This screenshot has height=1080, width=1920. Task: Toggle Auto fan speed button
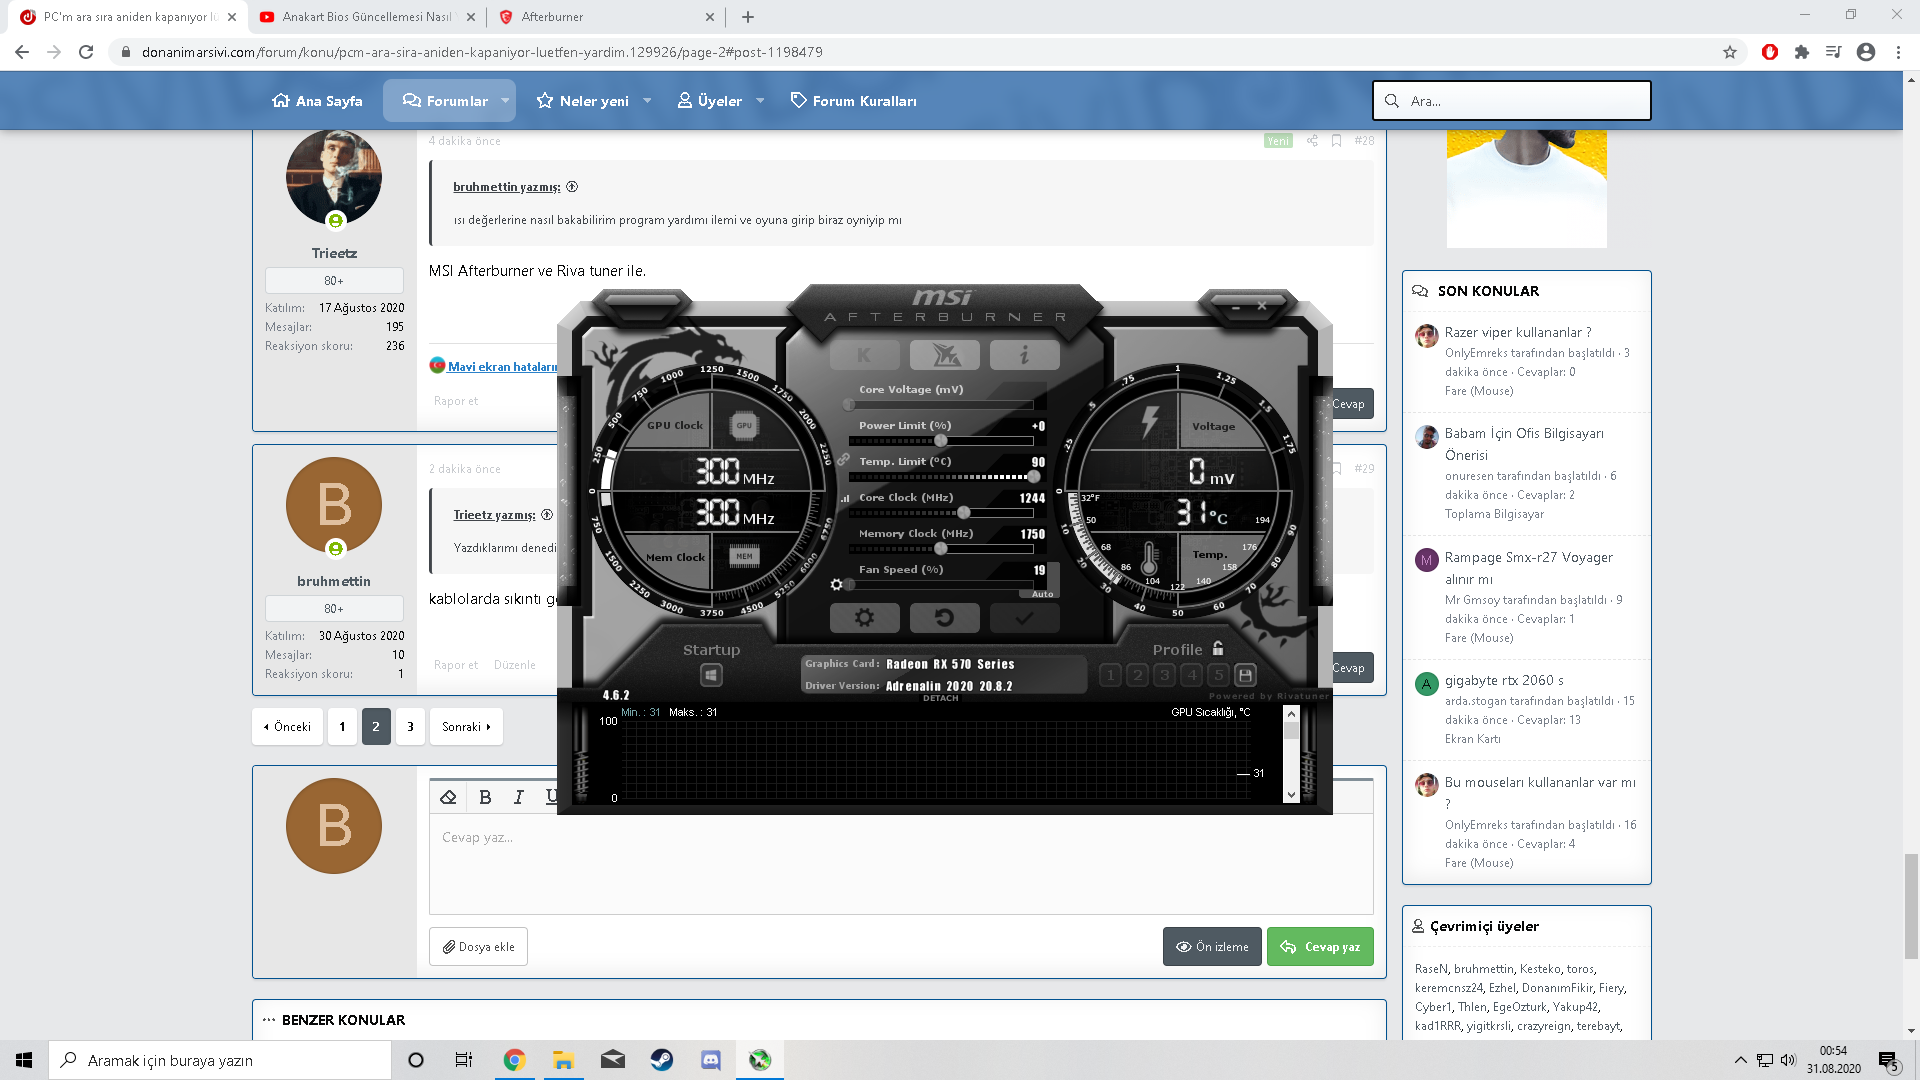tap(1042, 594)
